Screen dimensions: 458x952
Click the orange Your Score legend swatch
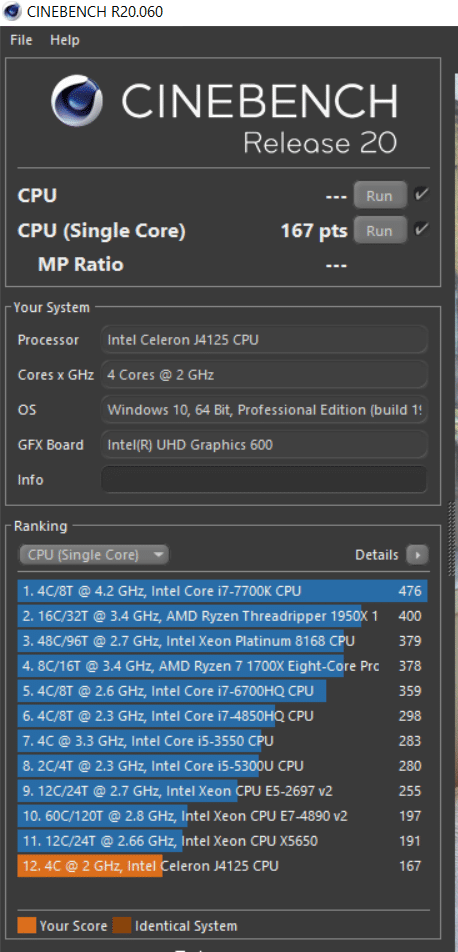(x=27, y=926)
